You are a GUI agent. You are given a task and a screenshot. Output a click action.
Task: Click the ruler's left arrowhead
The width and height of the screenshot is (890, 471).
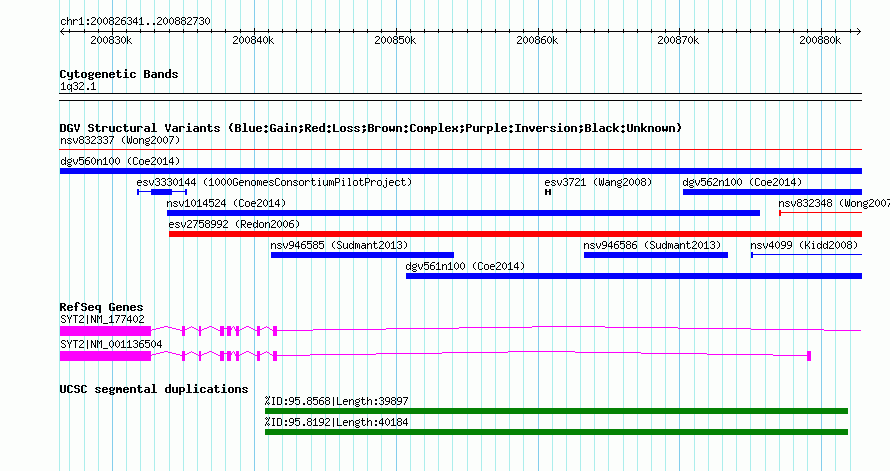[62, 32]
